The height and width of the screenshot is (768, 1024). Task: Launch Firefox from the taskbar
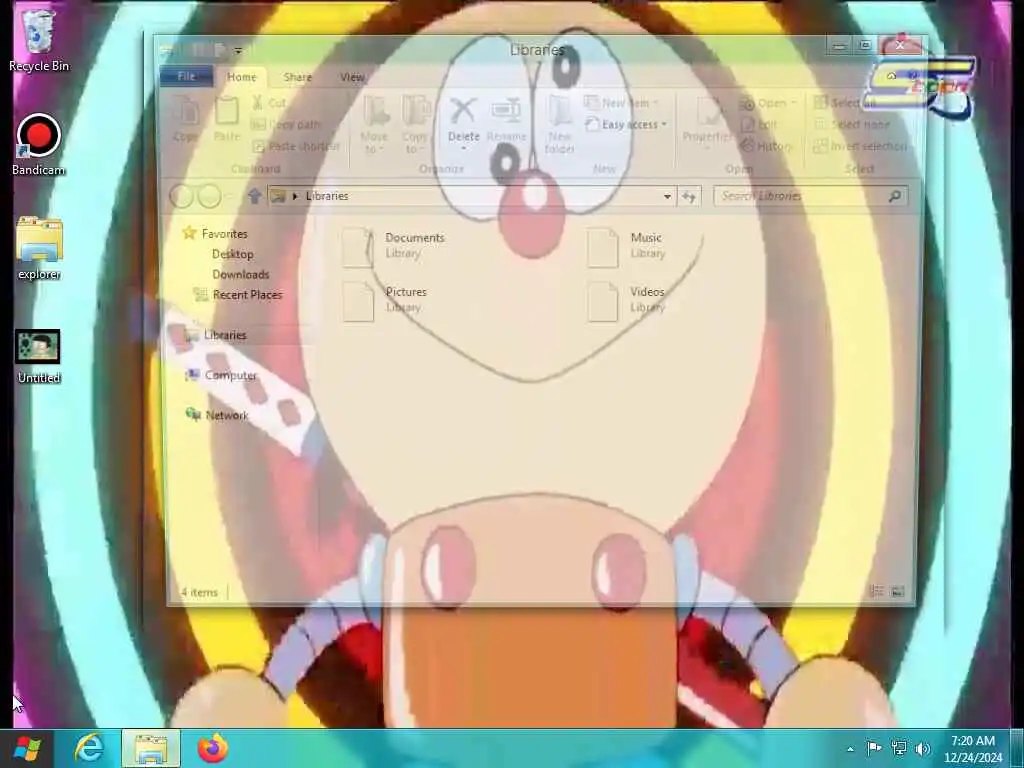click(x=213, y=748)
